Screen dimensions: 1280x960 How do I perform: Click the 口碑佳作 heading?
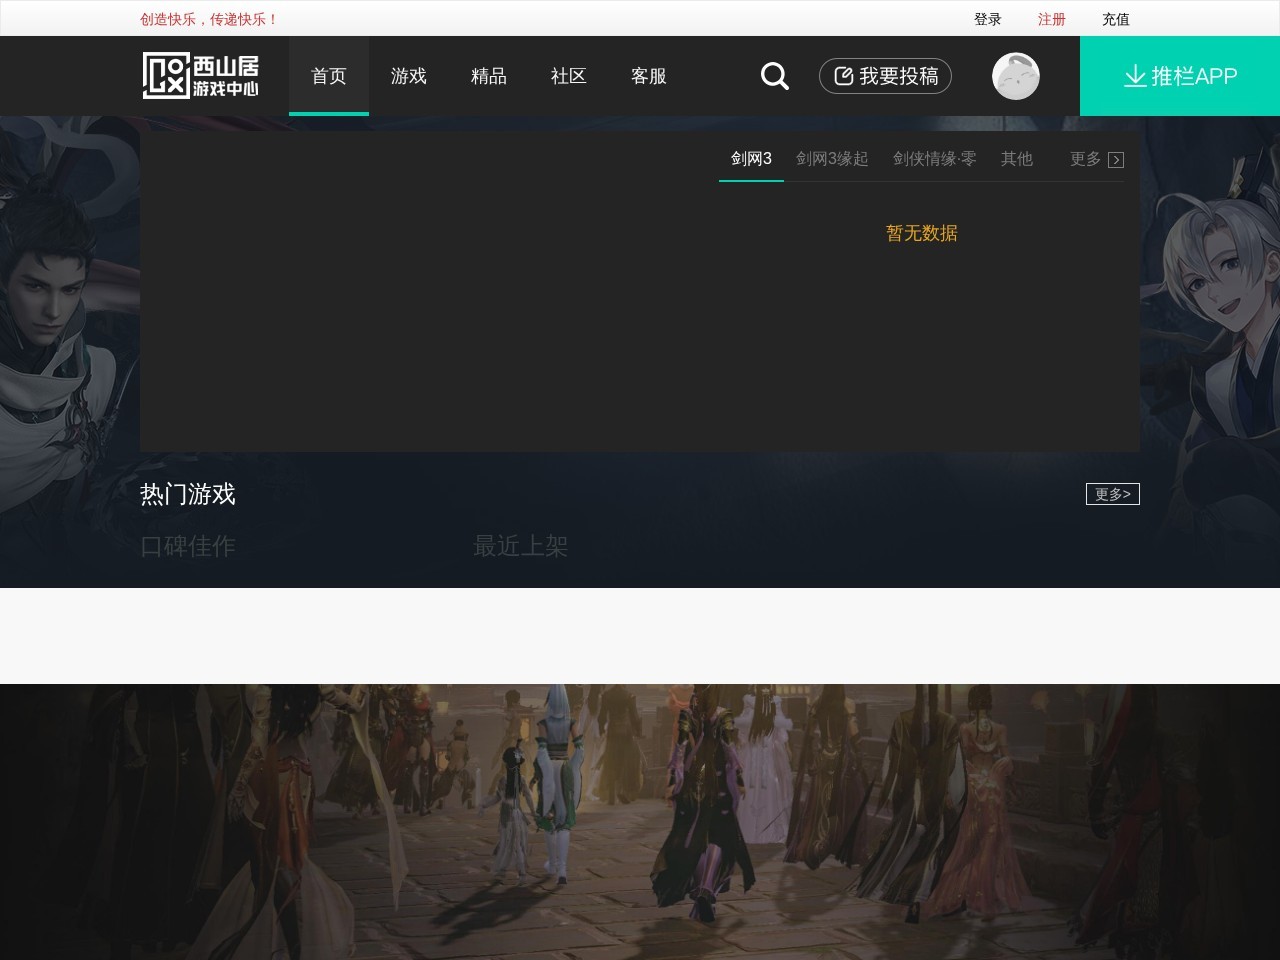(188, 546)
